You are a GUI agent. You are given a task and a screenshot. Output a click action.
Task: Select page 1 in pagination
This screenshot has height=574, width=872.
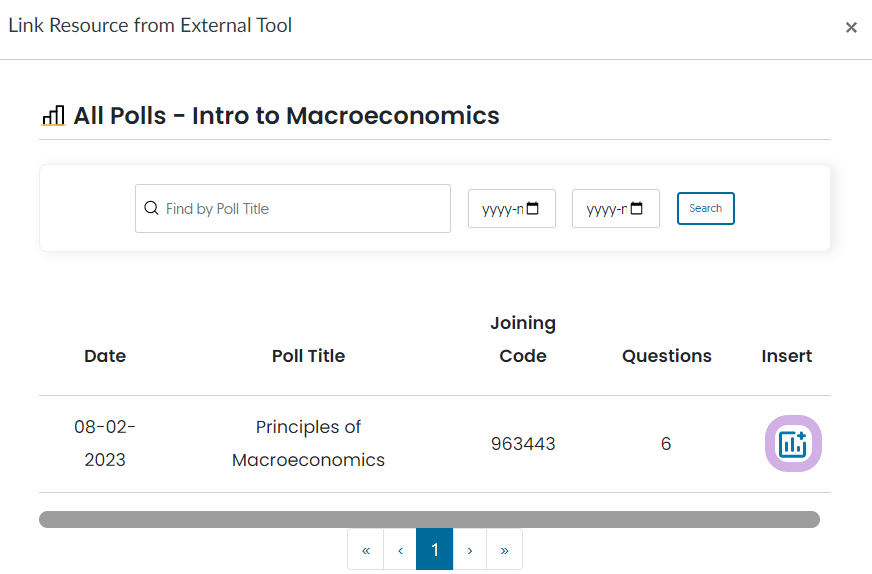[x=434, y=550]
